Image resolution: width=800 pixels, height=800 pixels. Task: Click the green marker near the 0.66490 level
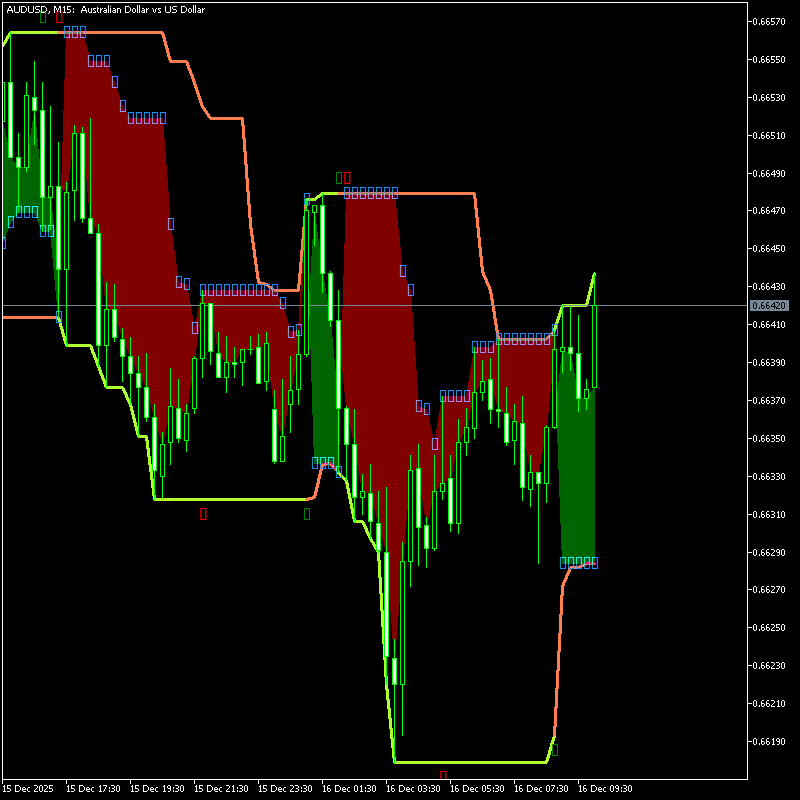pos(339,178)
